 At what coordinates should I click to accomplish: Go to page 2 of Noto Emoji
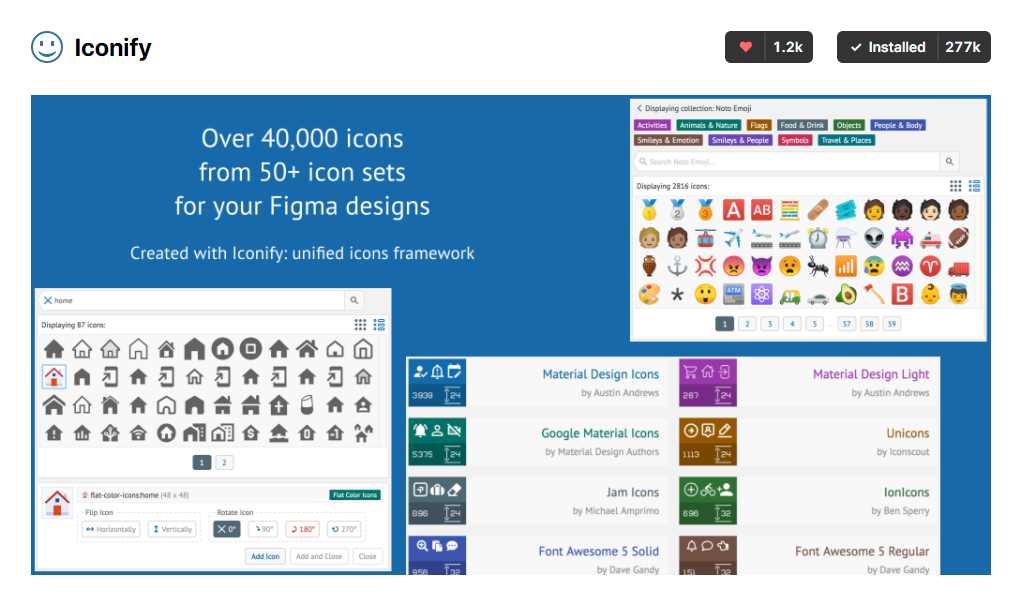click(747, 324)
